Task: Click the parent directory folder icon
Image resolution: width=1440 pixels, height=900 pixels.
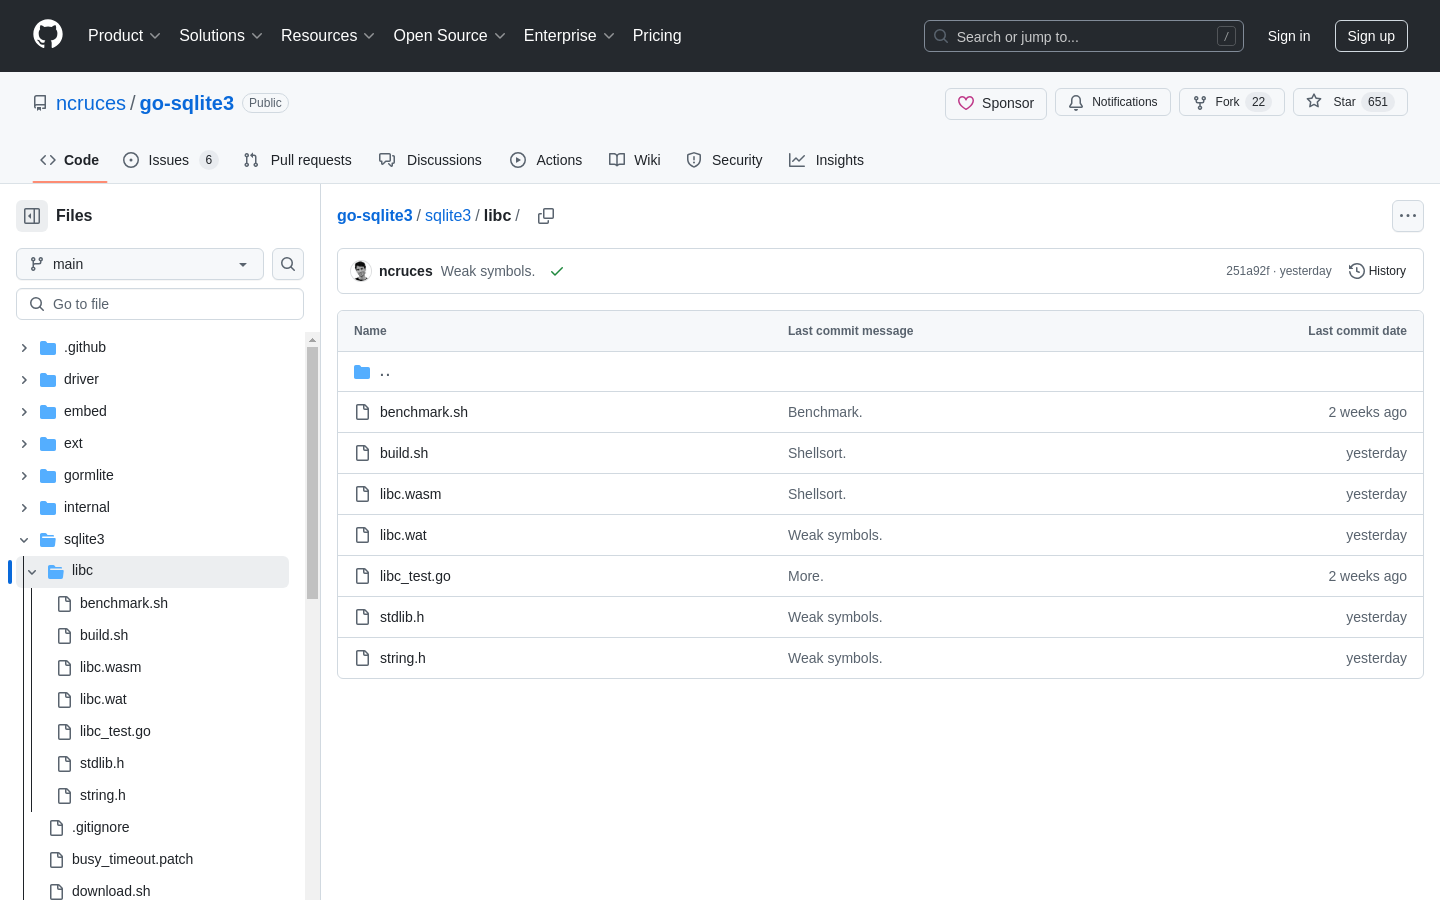Action: 362,372
